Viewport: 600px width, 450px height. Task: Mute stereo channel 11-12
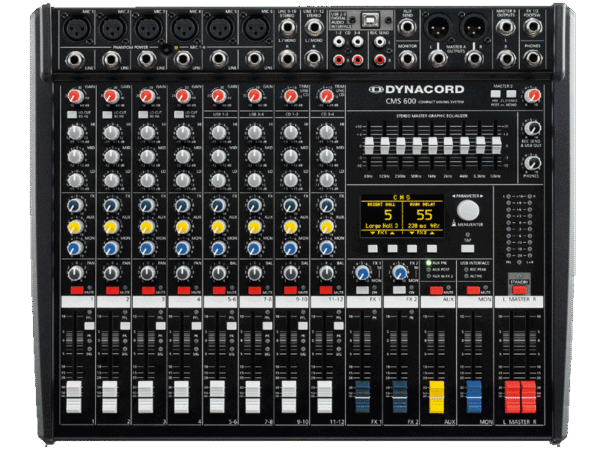click(x=326, y=290)
